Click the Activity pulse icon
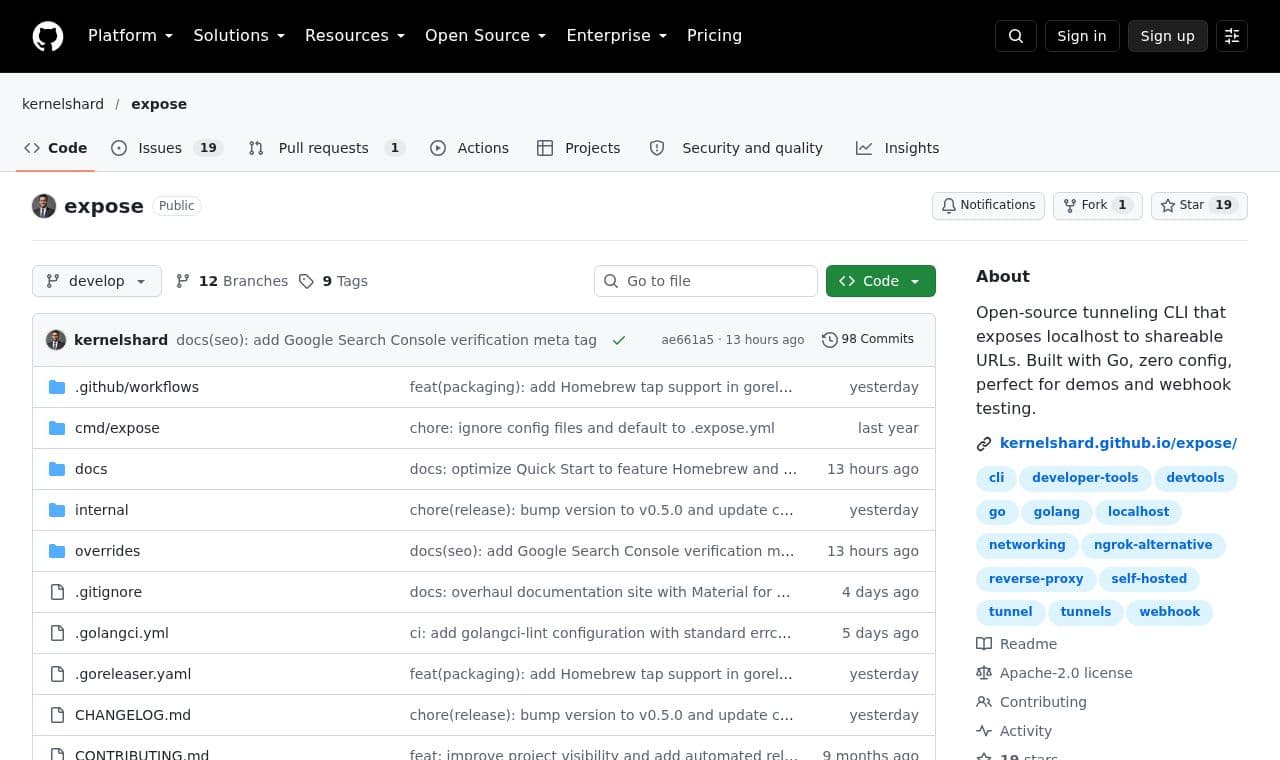This screenshot has height=760, width=1280. 984,731
